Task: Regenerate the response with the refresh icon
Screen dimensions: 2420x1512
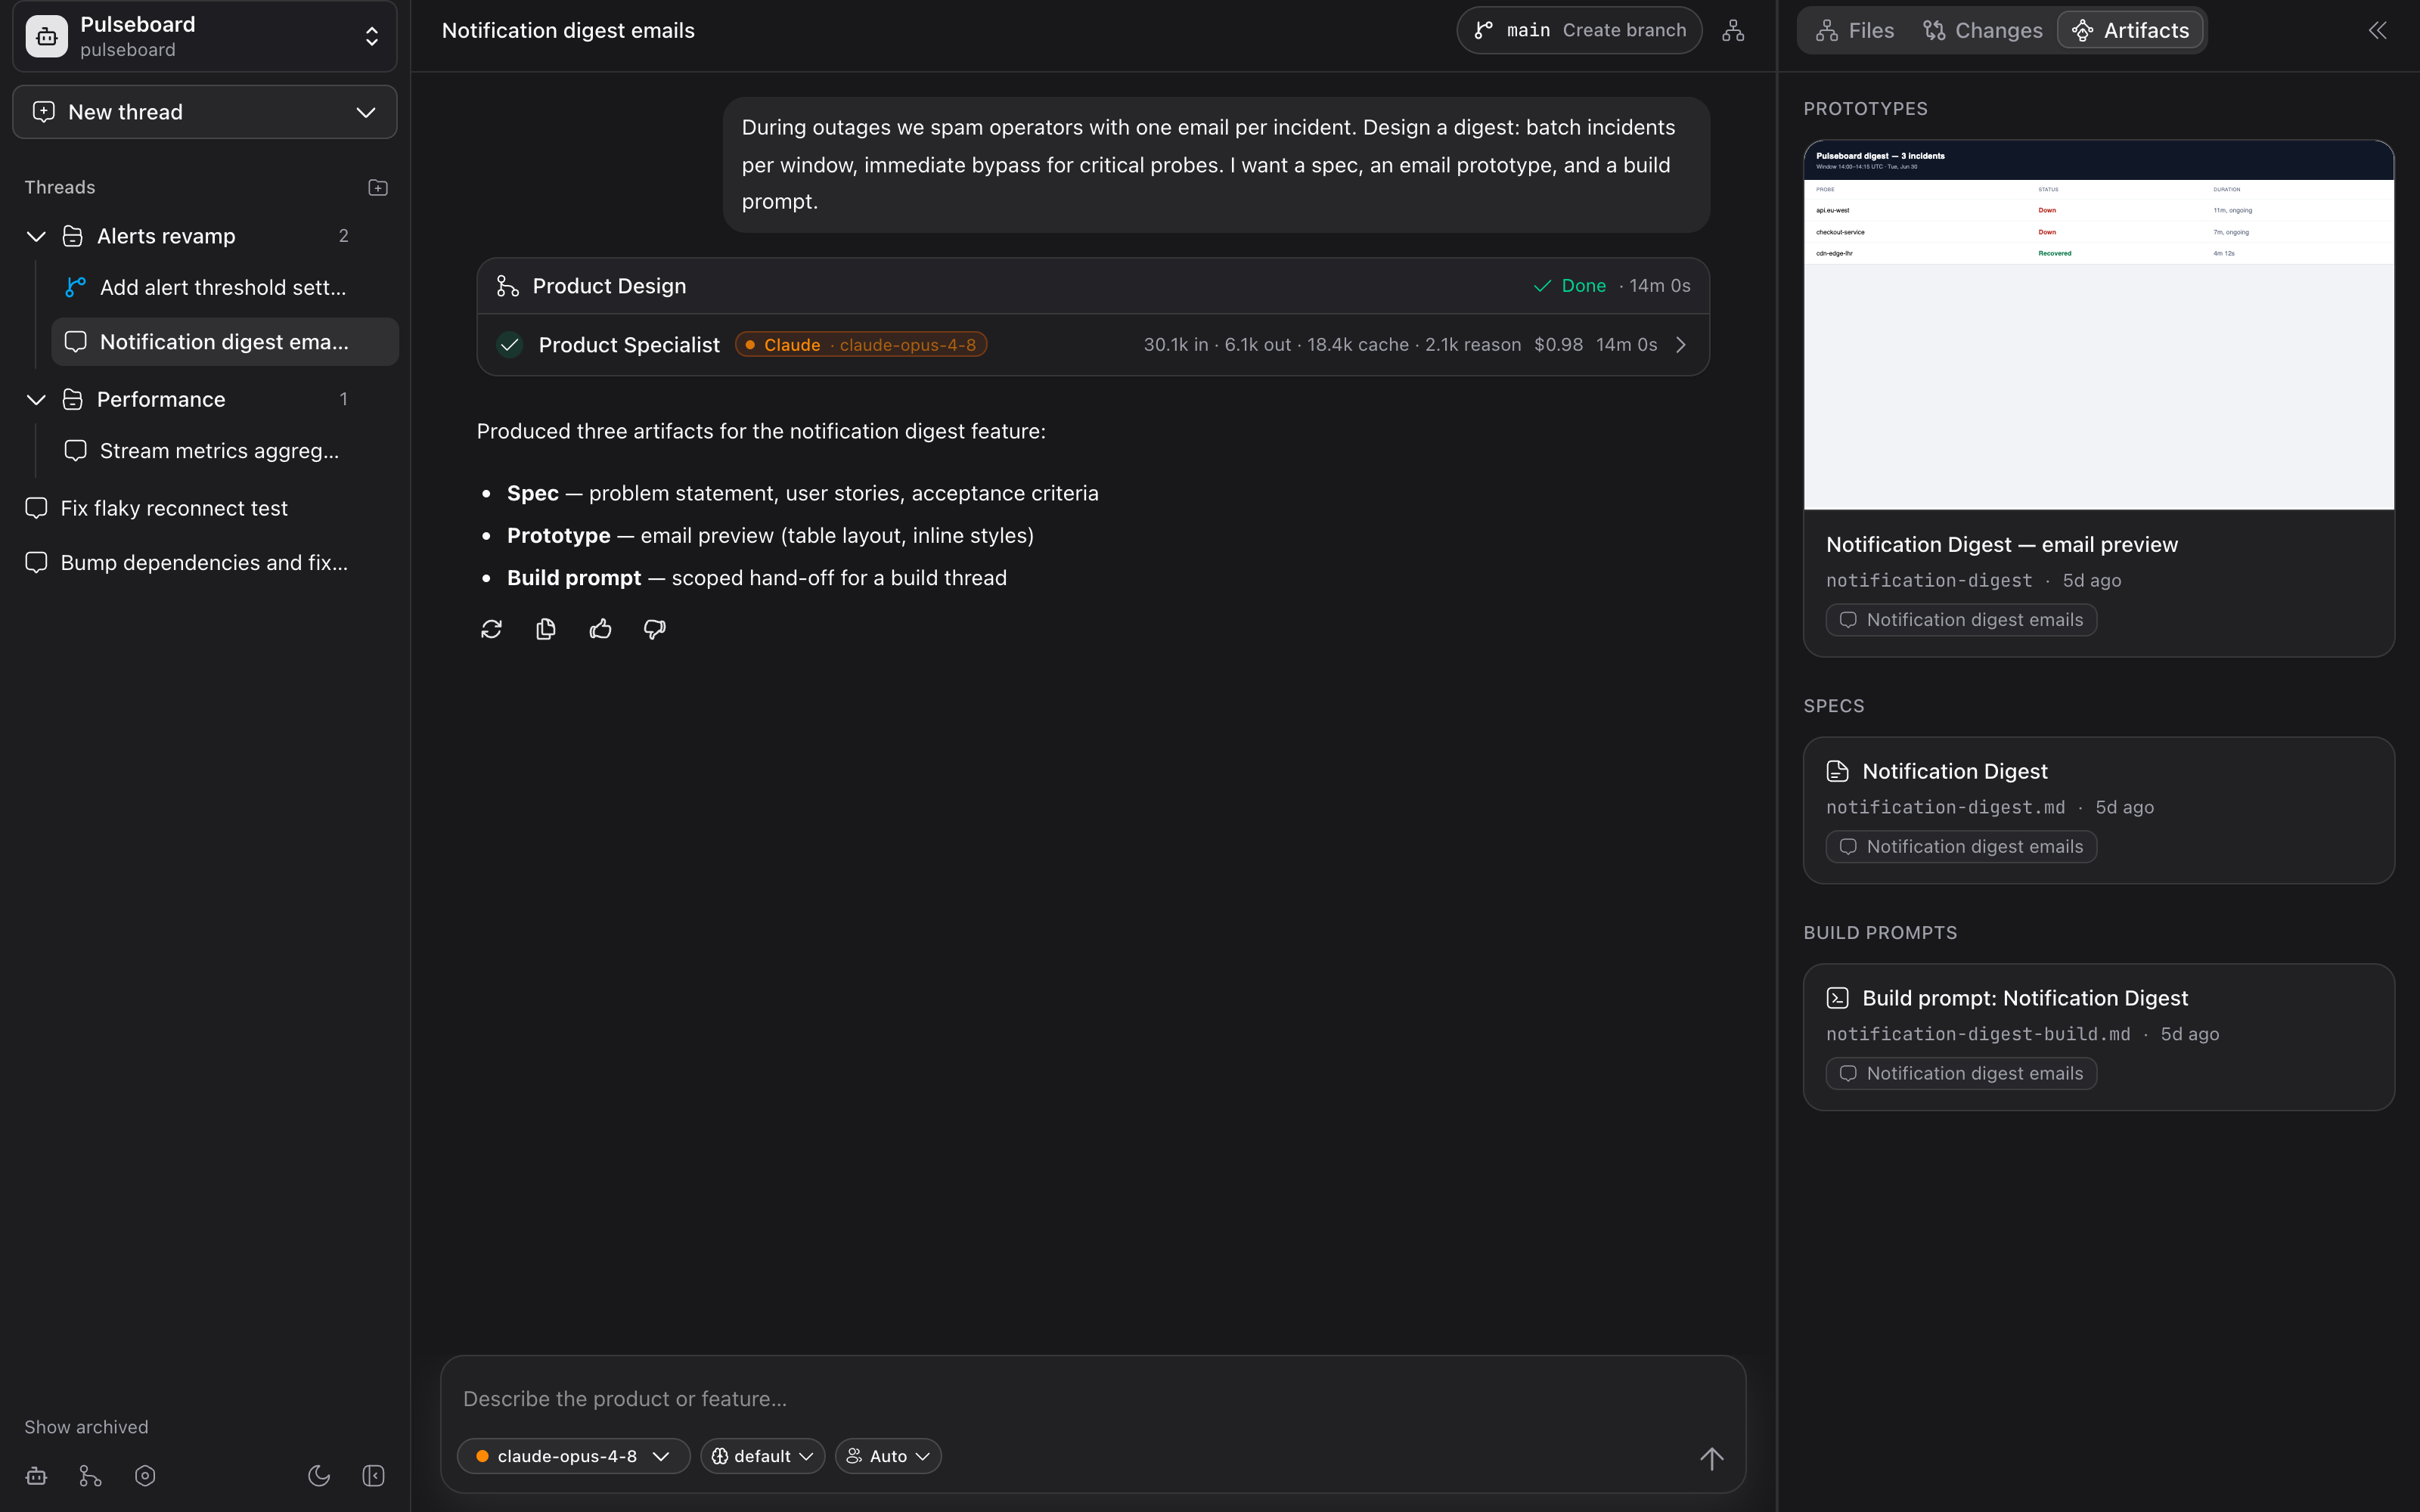Action: click(x=491, y=629)
